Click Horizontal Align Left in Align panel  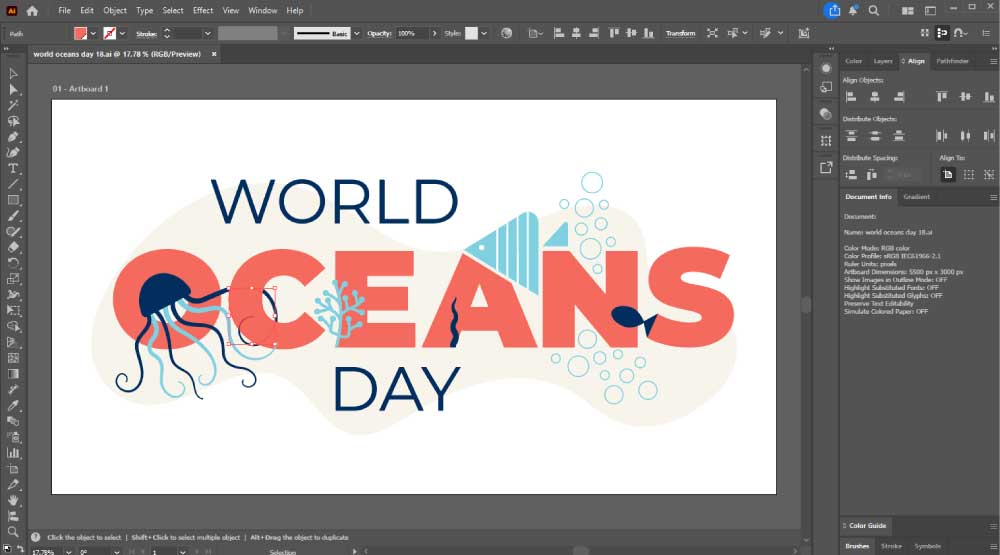click(851, 96)
